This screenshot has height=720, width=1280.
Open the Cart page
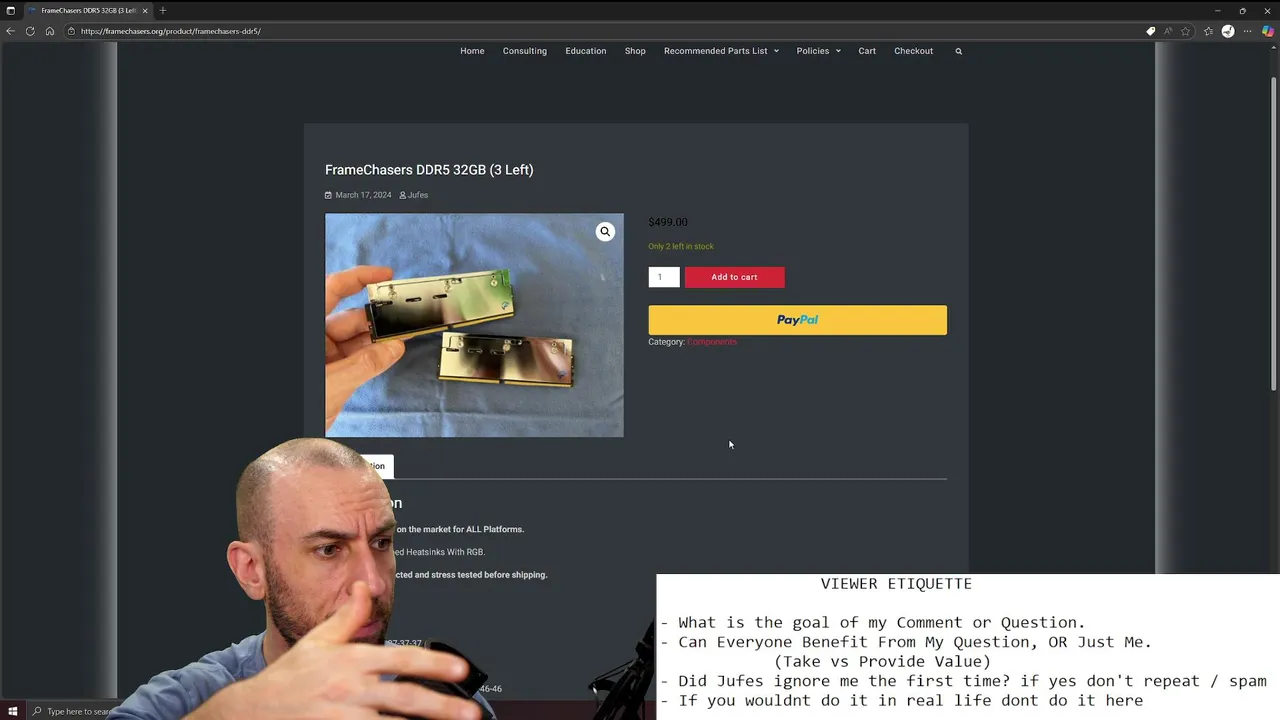867,51
